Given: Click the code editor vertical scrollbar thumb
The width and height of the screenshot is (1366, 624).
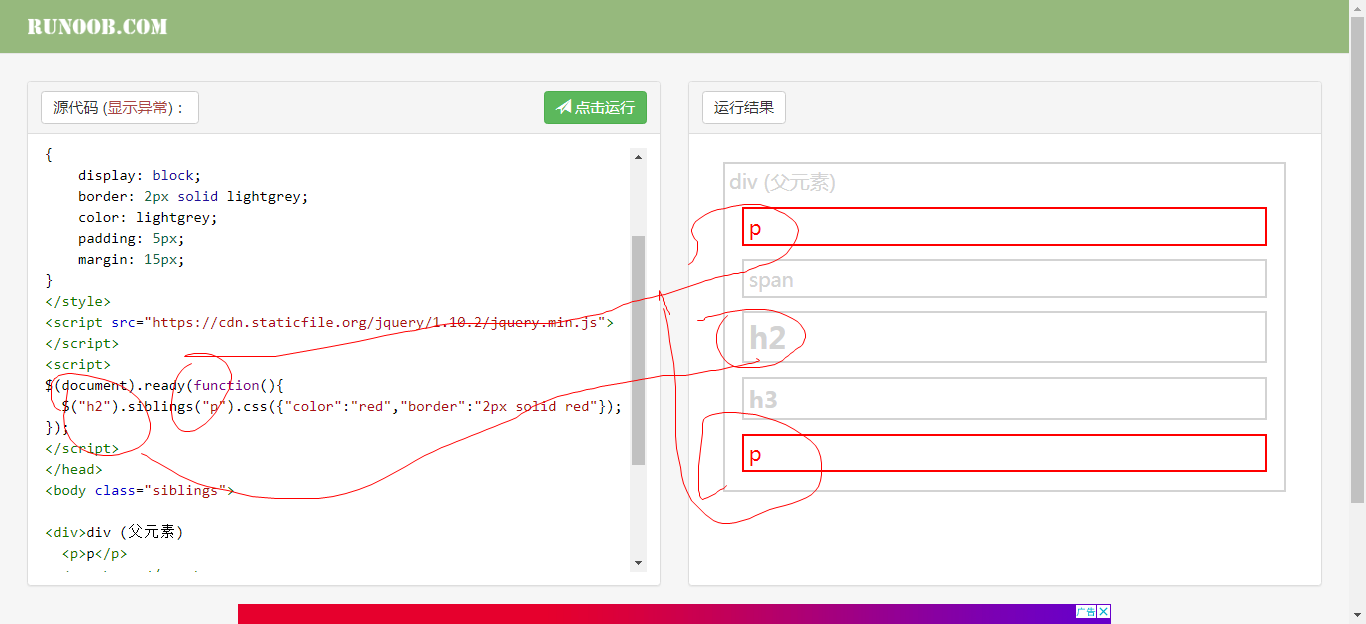Looking at the screenshot, I should coord(639,350).
